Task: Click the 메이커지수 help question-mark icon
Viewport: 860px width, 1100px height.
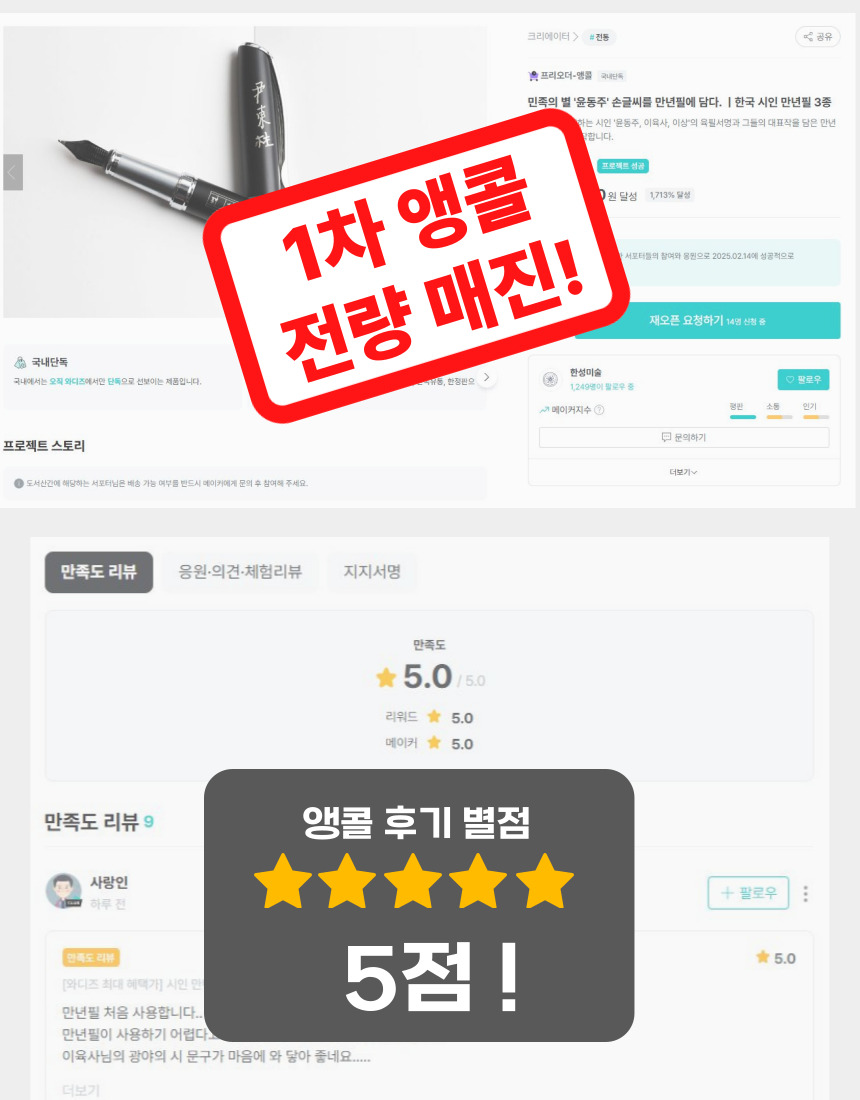Action: click(x=599, y=410)
